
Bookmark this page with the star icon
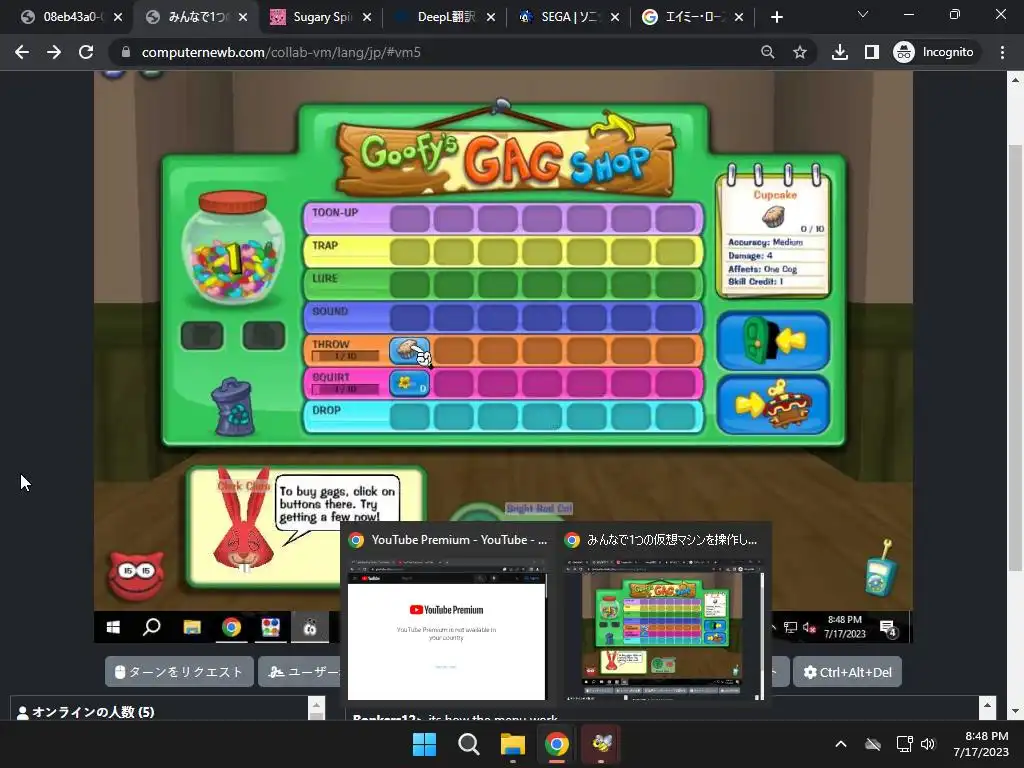[800, 52]
